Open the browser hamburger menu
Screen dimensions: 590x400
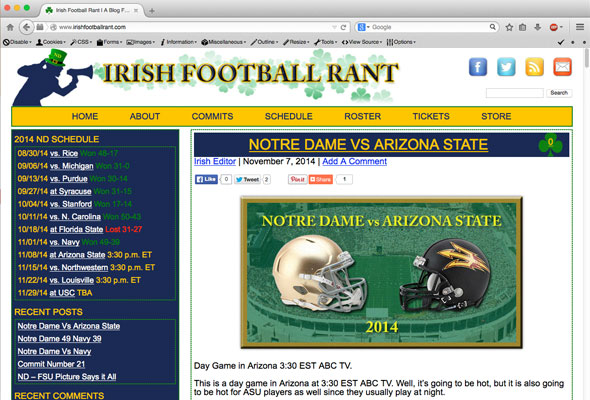coord(580,27)
